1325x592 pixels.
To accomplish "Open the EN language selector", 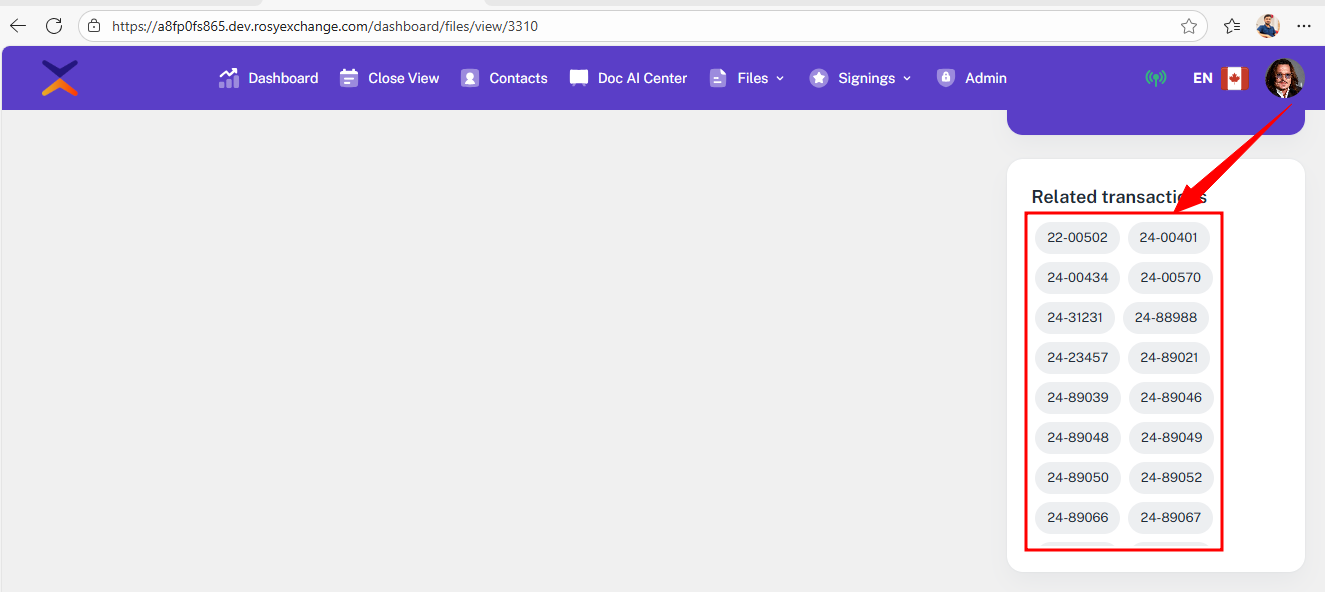I will point(1219,78).
